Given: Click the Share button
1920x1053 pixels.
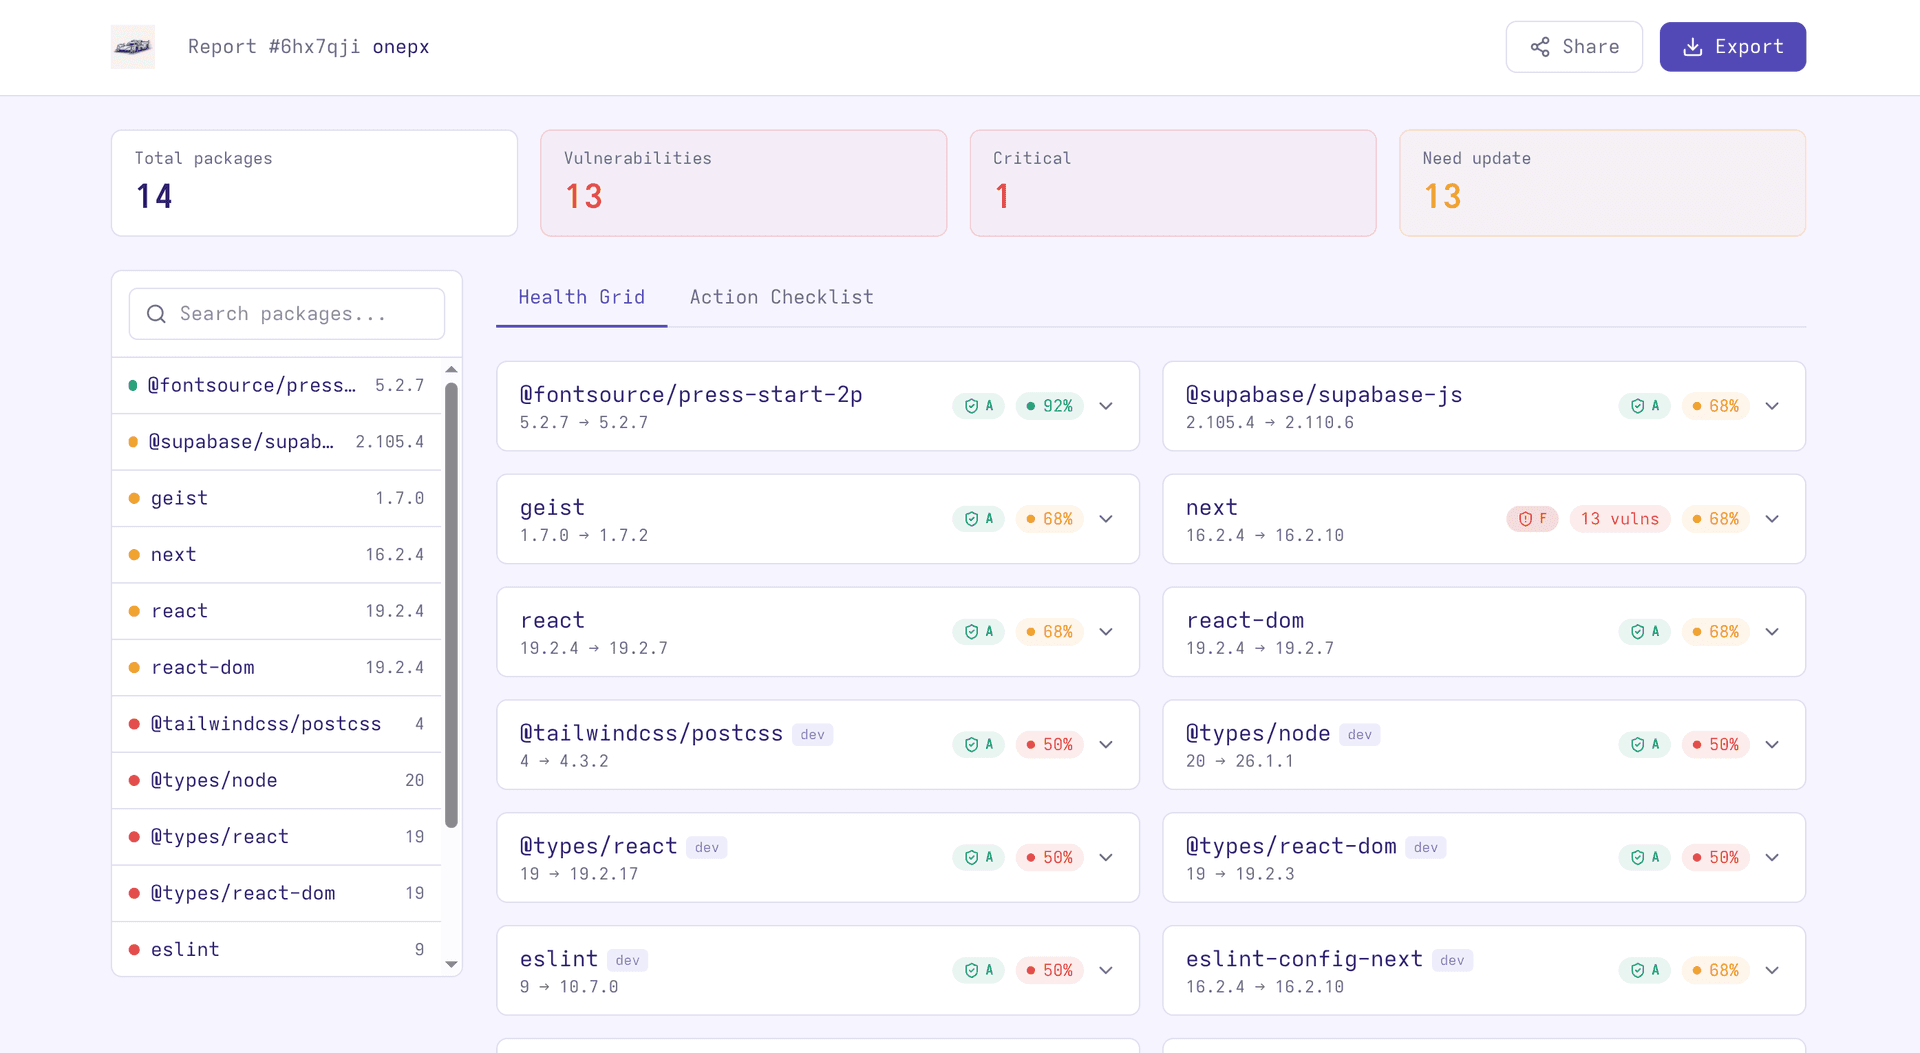Looking at the screenshot, I should point(1574,47).
